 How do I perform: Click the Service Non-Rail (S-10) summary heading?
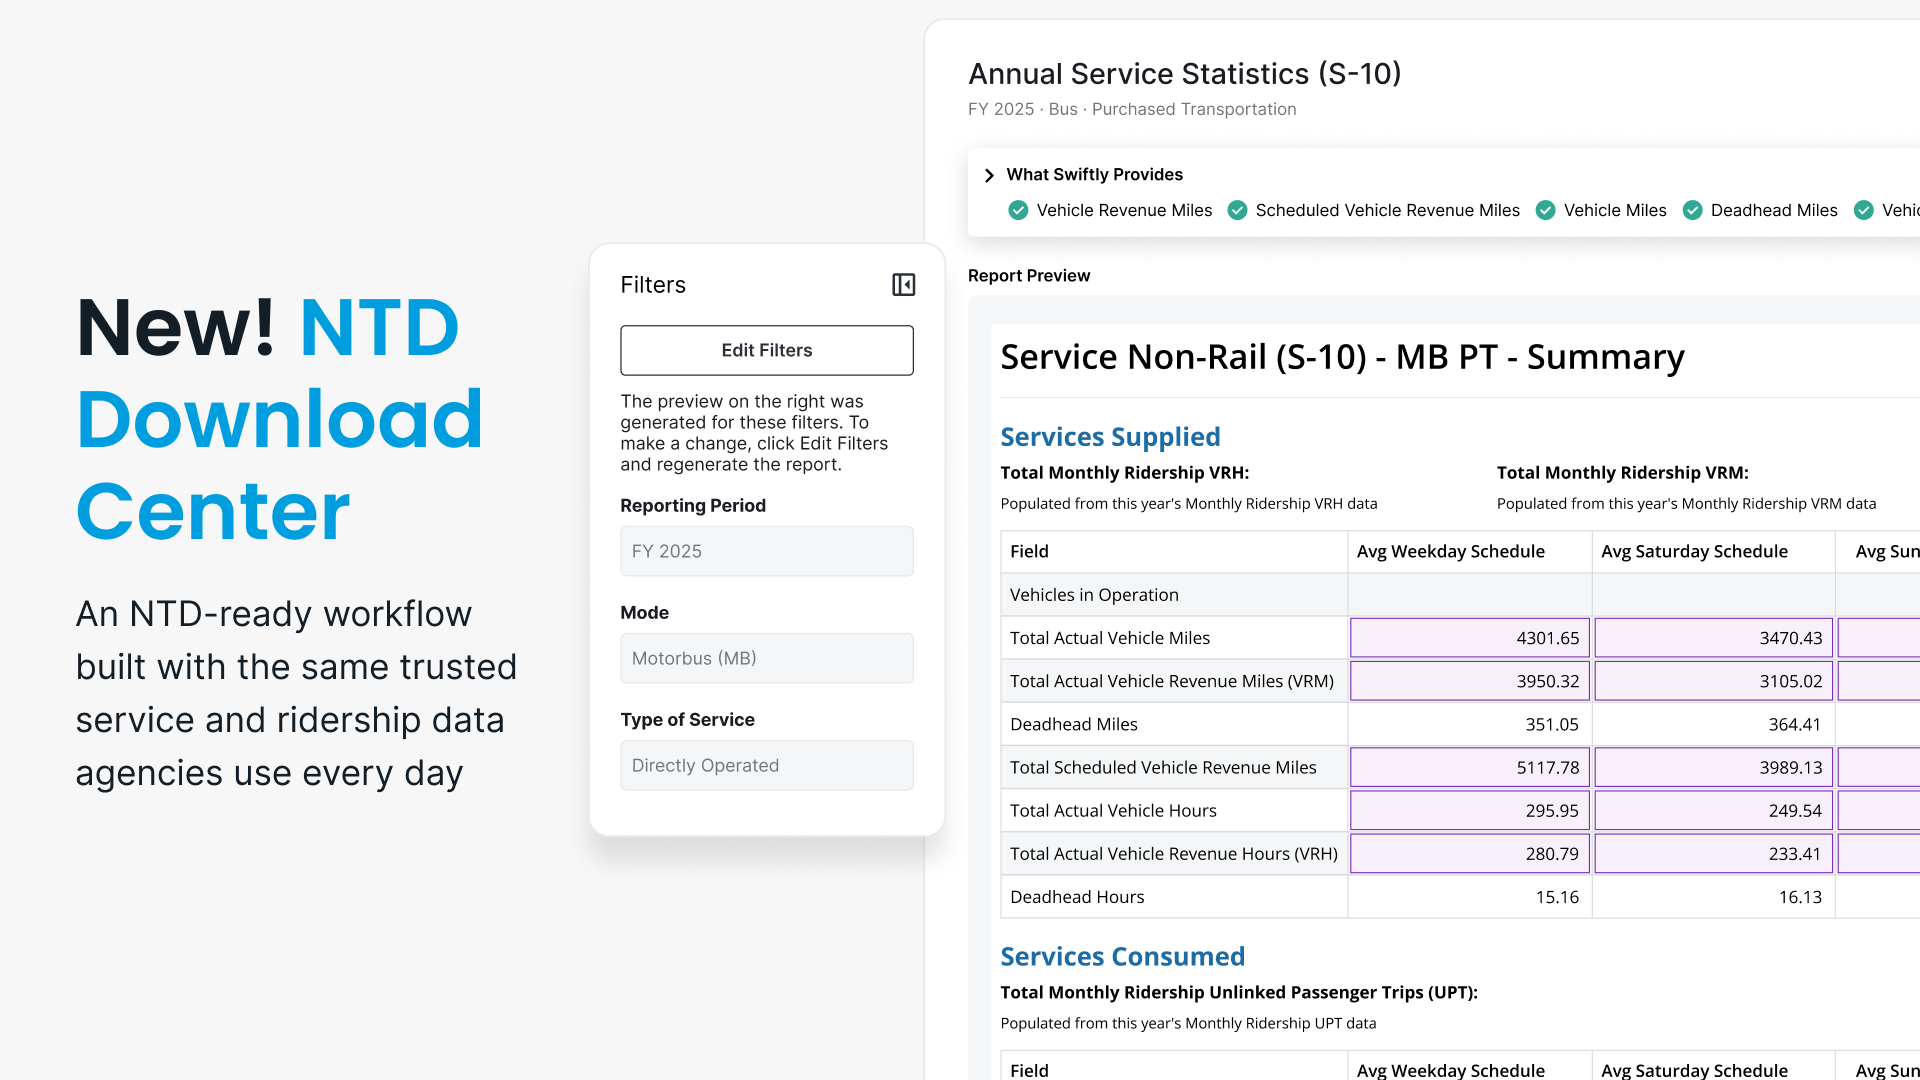coord(1342,357)
